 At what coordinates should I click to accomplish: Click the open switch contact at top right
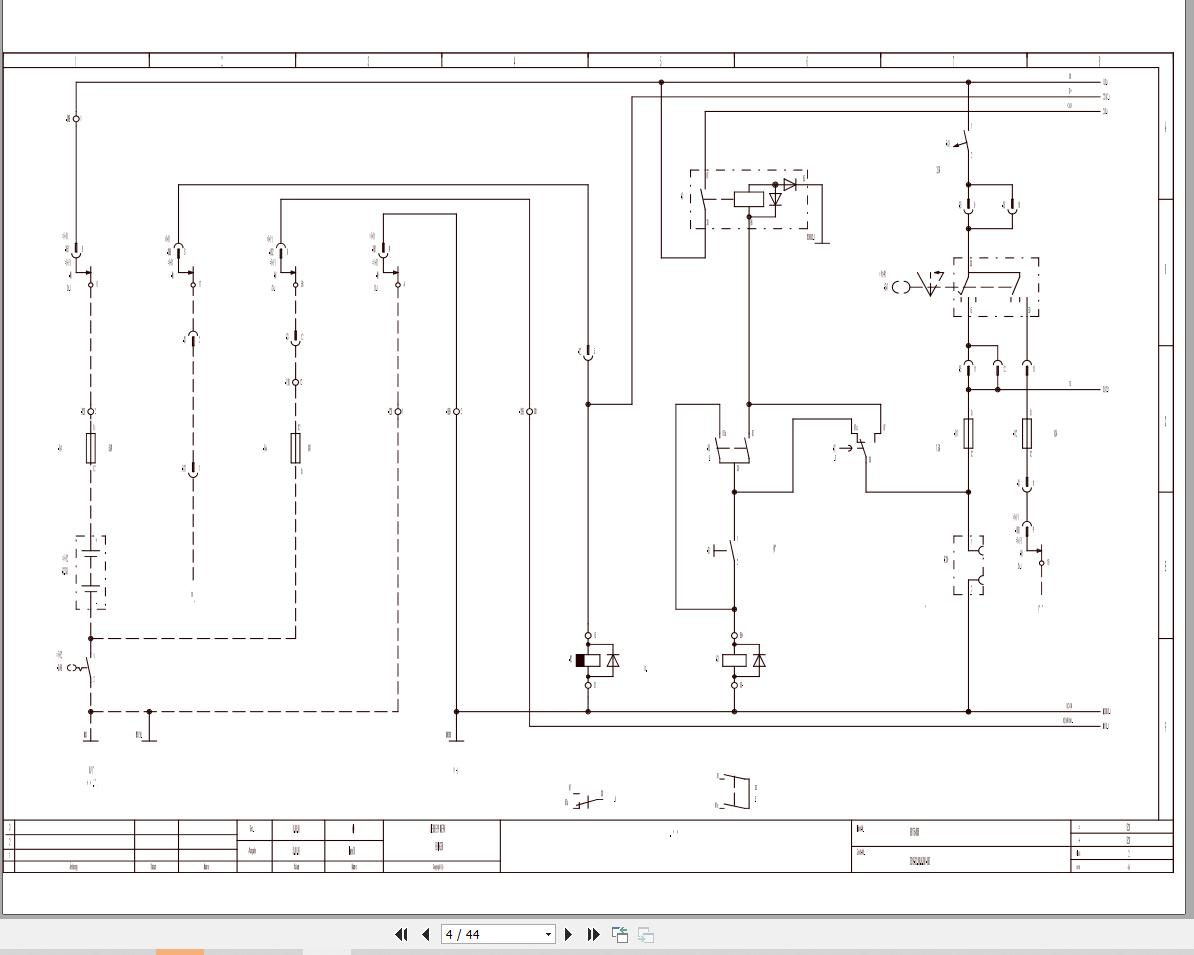[x=966, y=141]
